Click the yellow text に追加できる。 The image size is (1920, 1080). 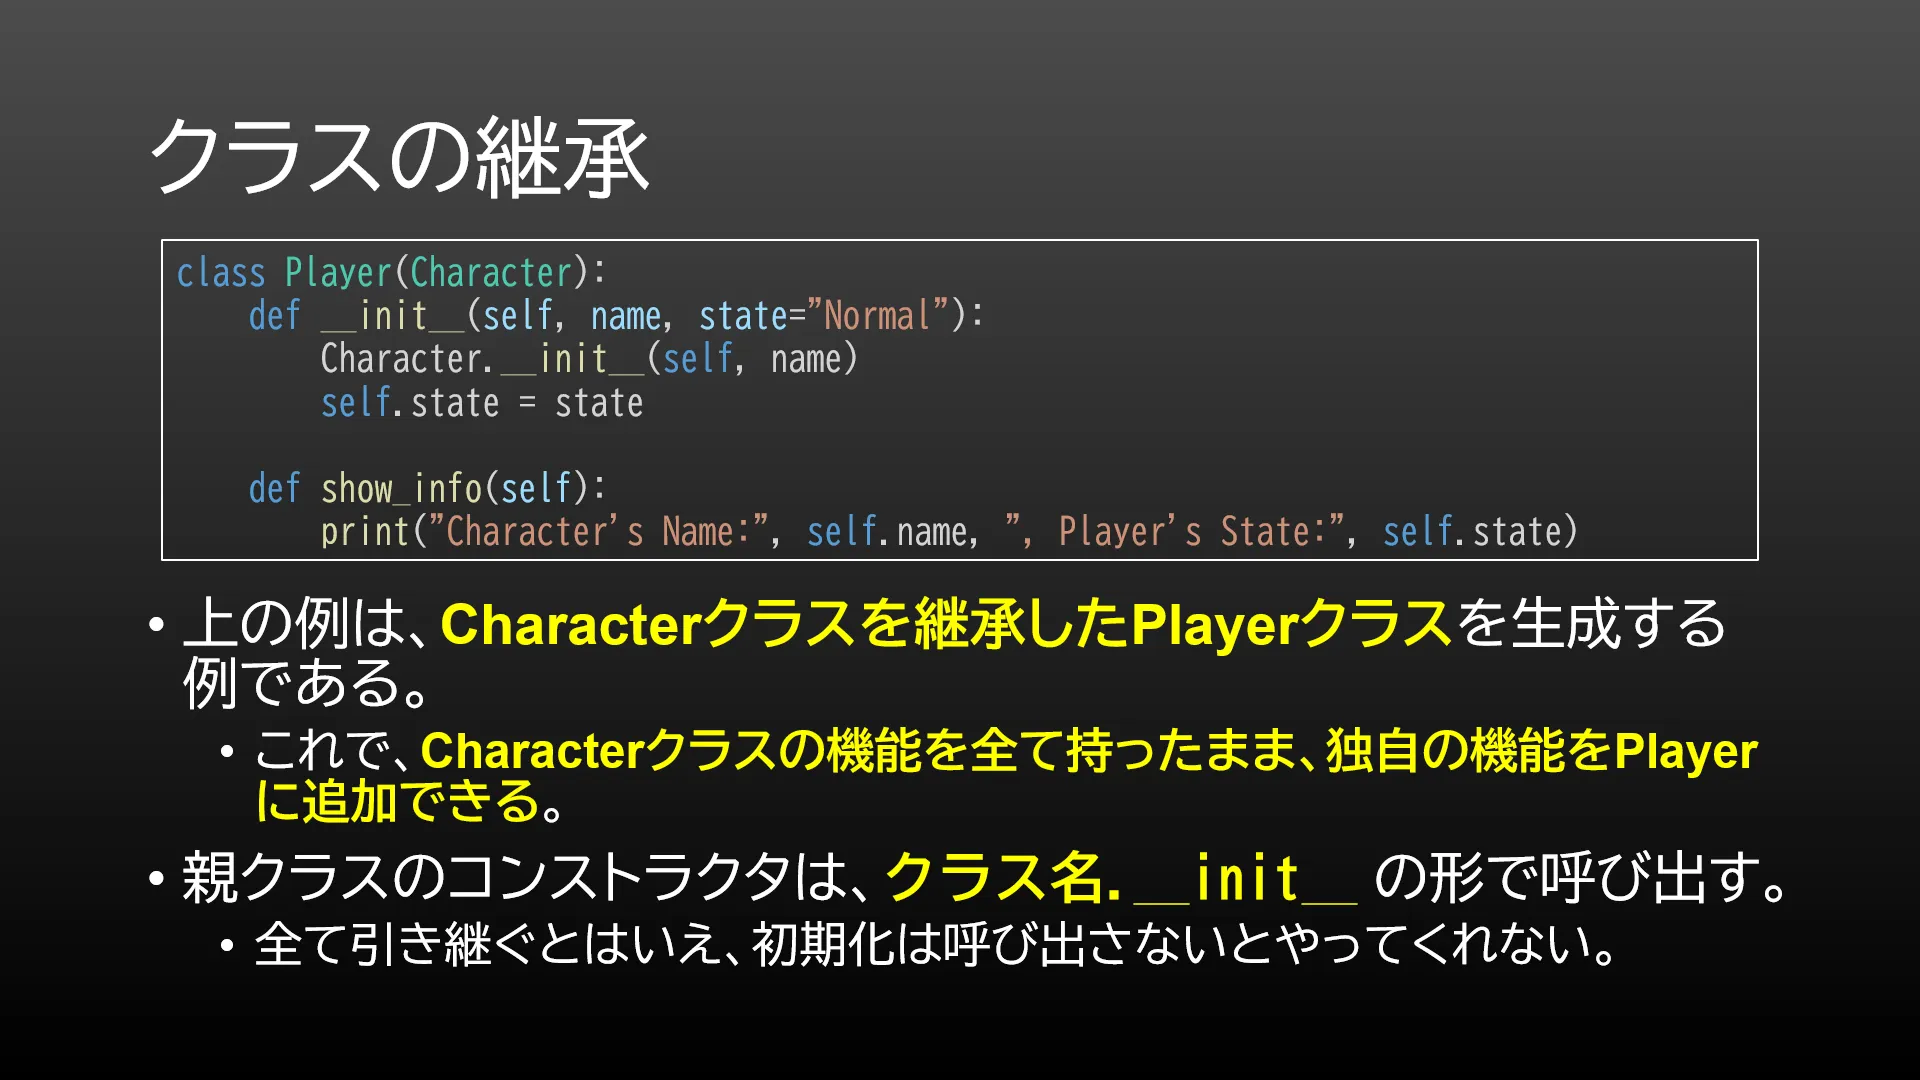pyautogui.click(x=410, y=801)
